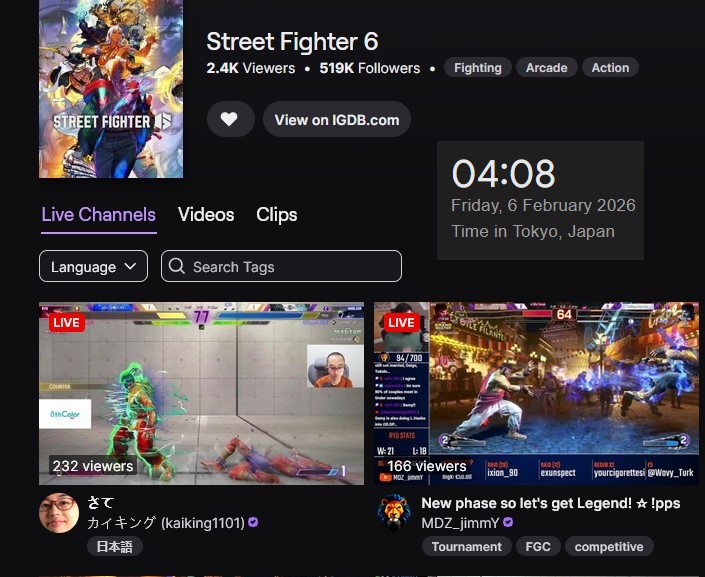
Task: Select the Live Channels tab
Action: tap(98, 215)
